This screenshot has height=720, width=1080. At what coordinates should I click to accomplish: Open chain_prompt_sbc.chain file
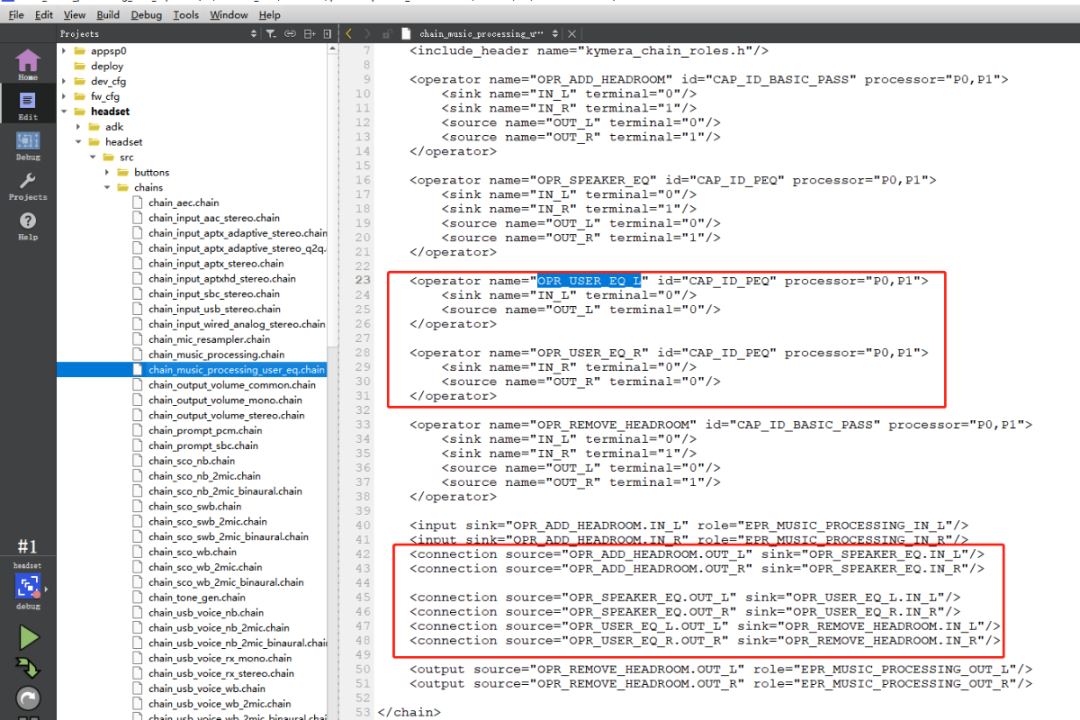click(202, 445)
